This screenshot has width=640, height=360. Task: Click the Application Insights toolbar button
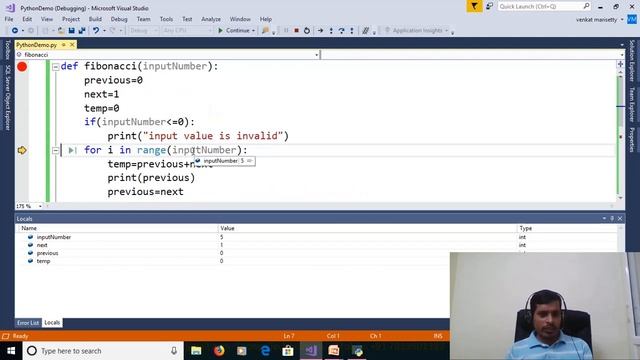click(x=417, y=31)
